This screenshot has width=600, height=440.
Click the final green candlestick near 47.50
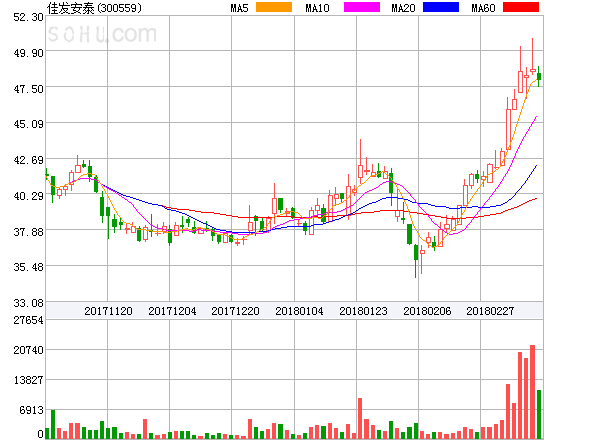pyautogui.click(x=539, y=76)
